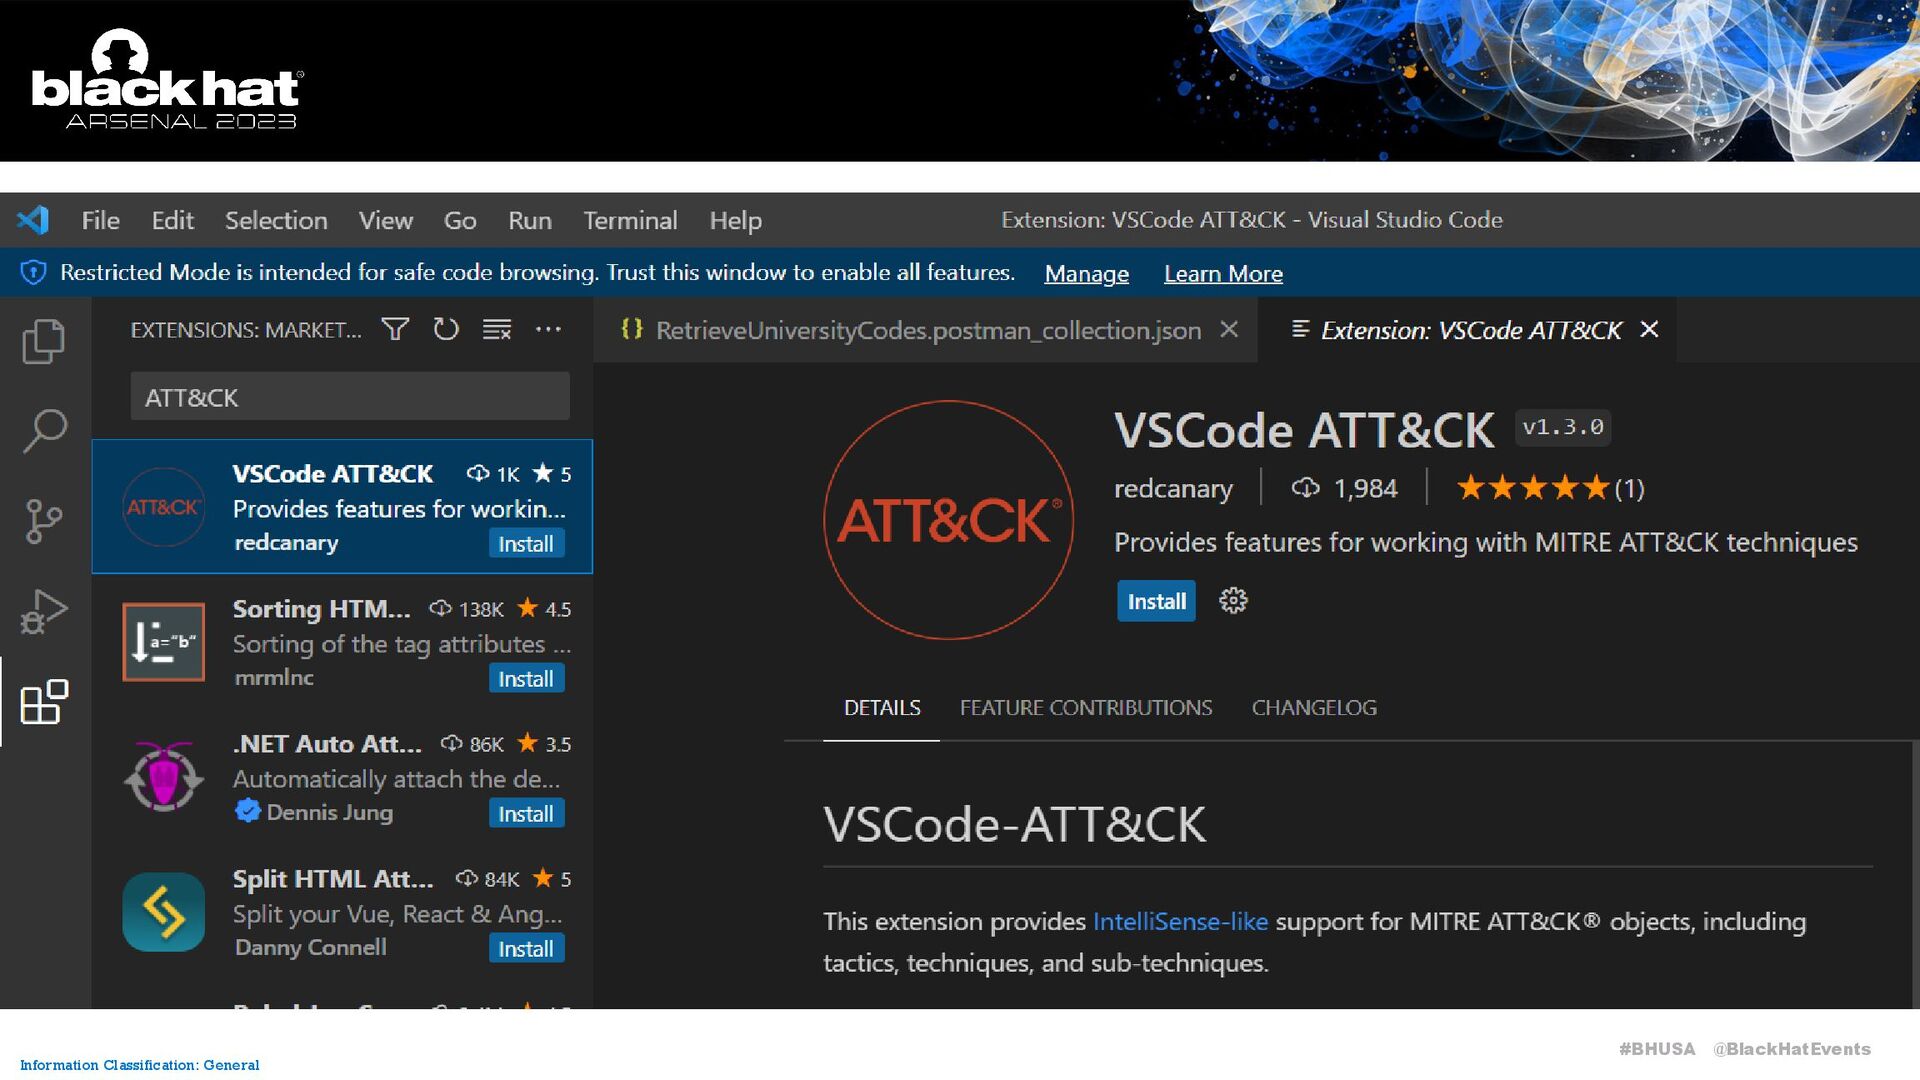The image size is (1920, 1080).
Task: Click the extensions search field containing ATT&CK
Action: coord(350,397)
